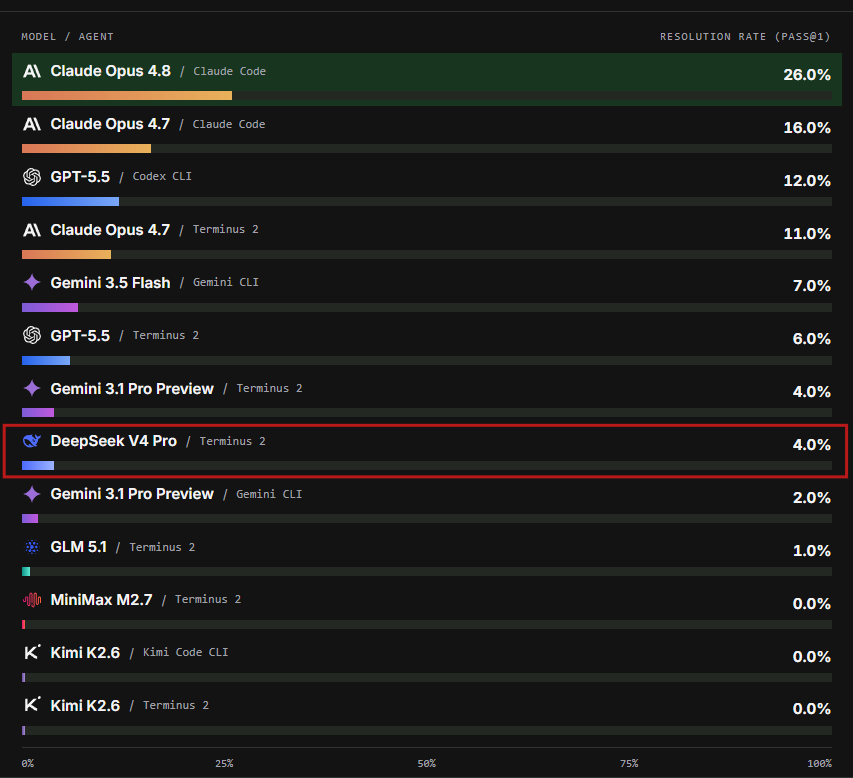The height and width of the screenshot is (778, 853).
Task: Click the Gemini star icon beside Gemini 3.5 Flash
Action: click(x=32, y=282)
